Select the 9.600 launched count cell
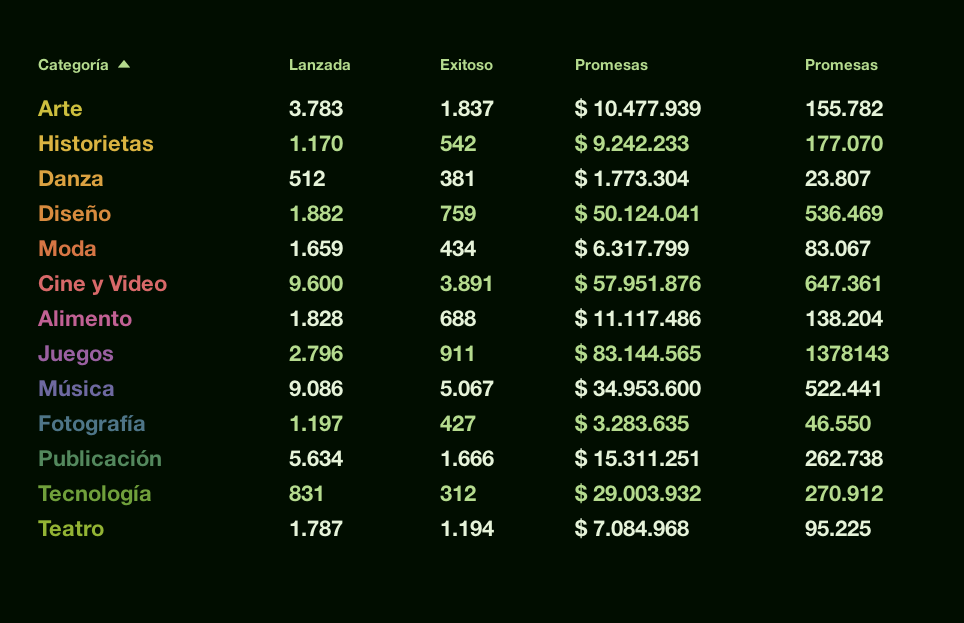The image size is (964, 623). point(315,284)
